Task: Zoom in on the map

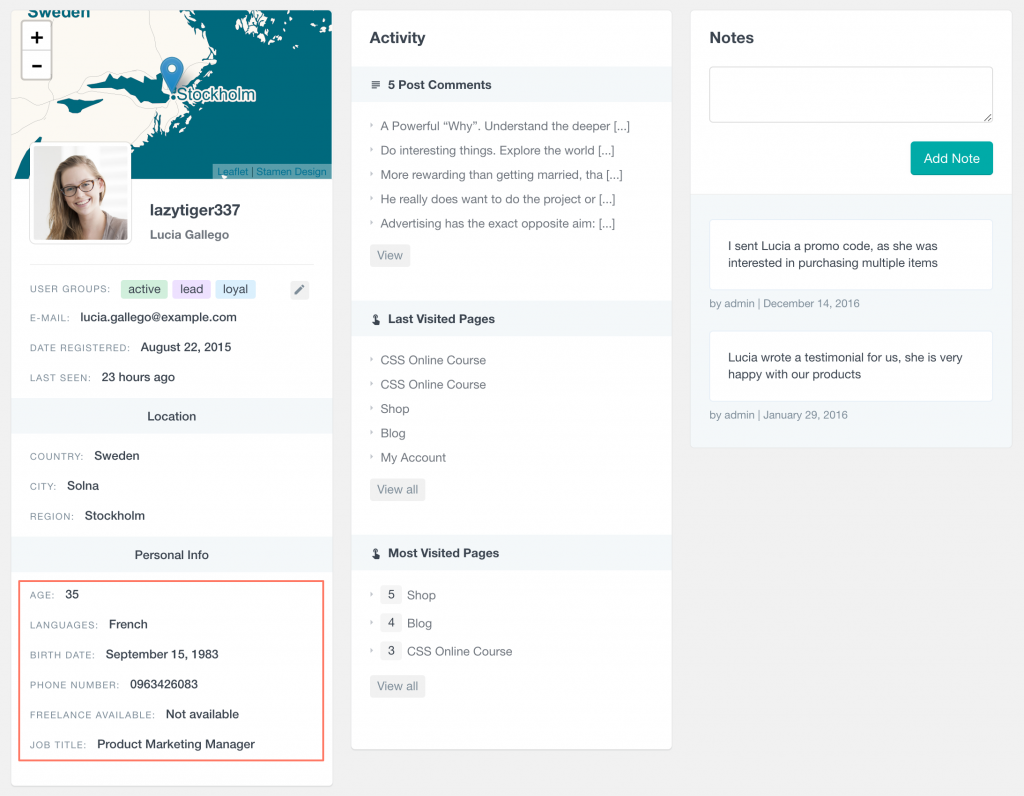Action: point(36,36)
